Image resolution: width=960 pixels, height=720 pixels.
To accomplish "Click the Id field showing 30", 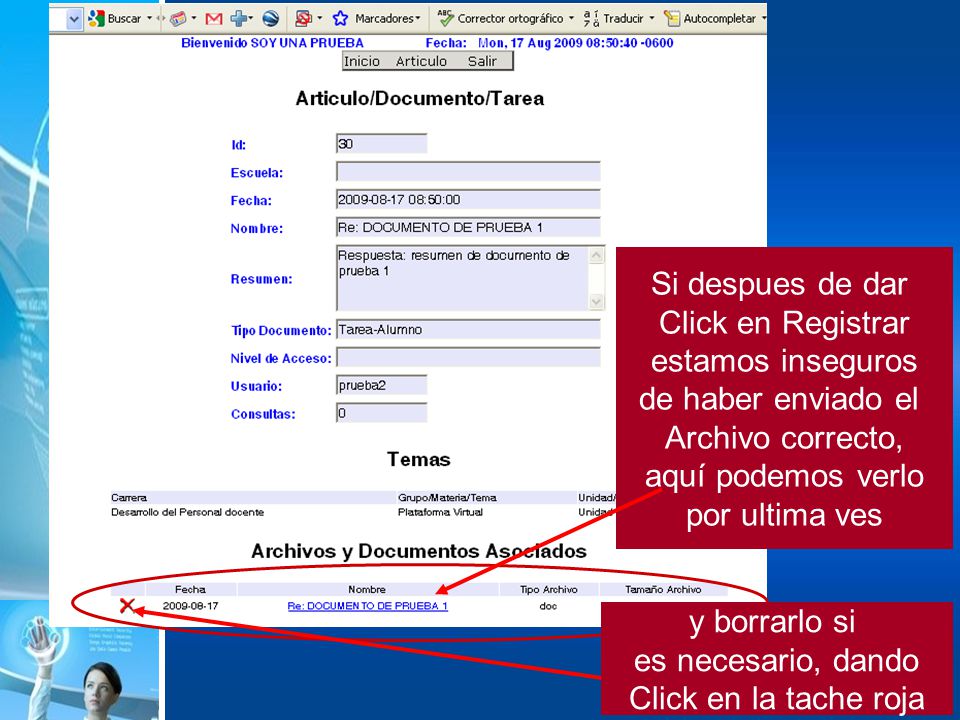I will pos(381,144).
